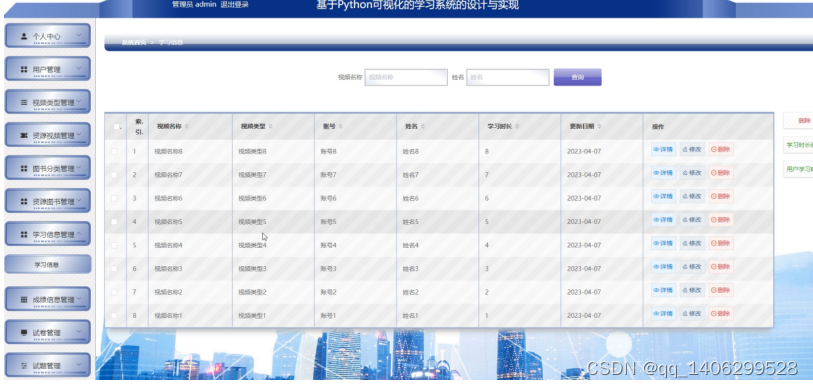This screenshot has width=813, height=388.
Task: Click 修改 for 视频名称6 row
Action: [692, 196]
